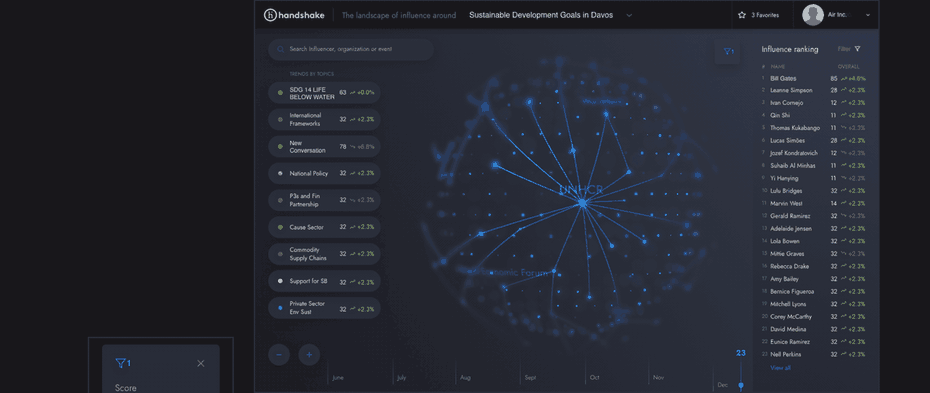The height and width of the screenshot is (393, 930).
Task: Expand the Air Inc. account dropdown
Action: pos(868,15)
